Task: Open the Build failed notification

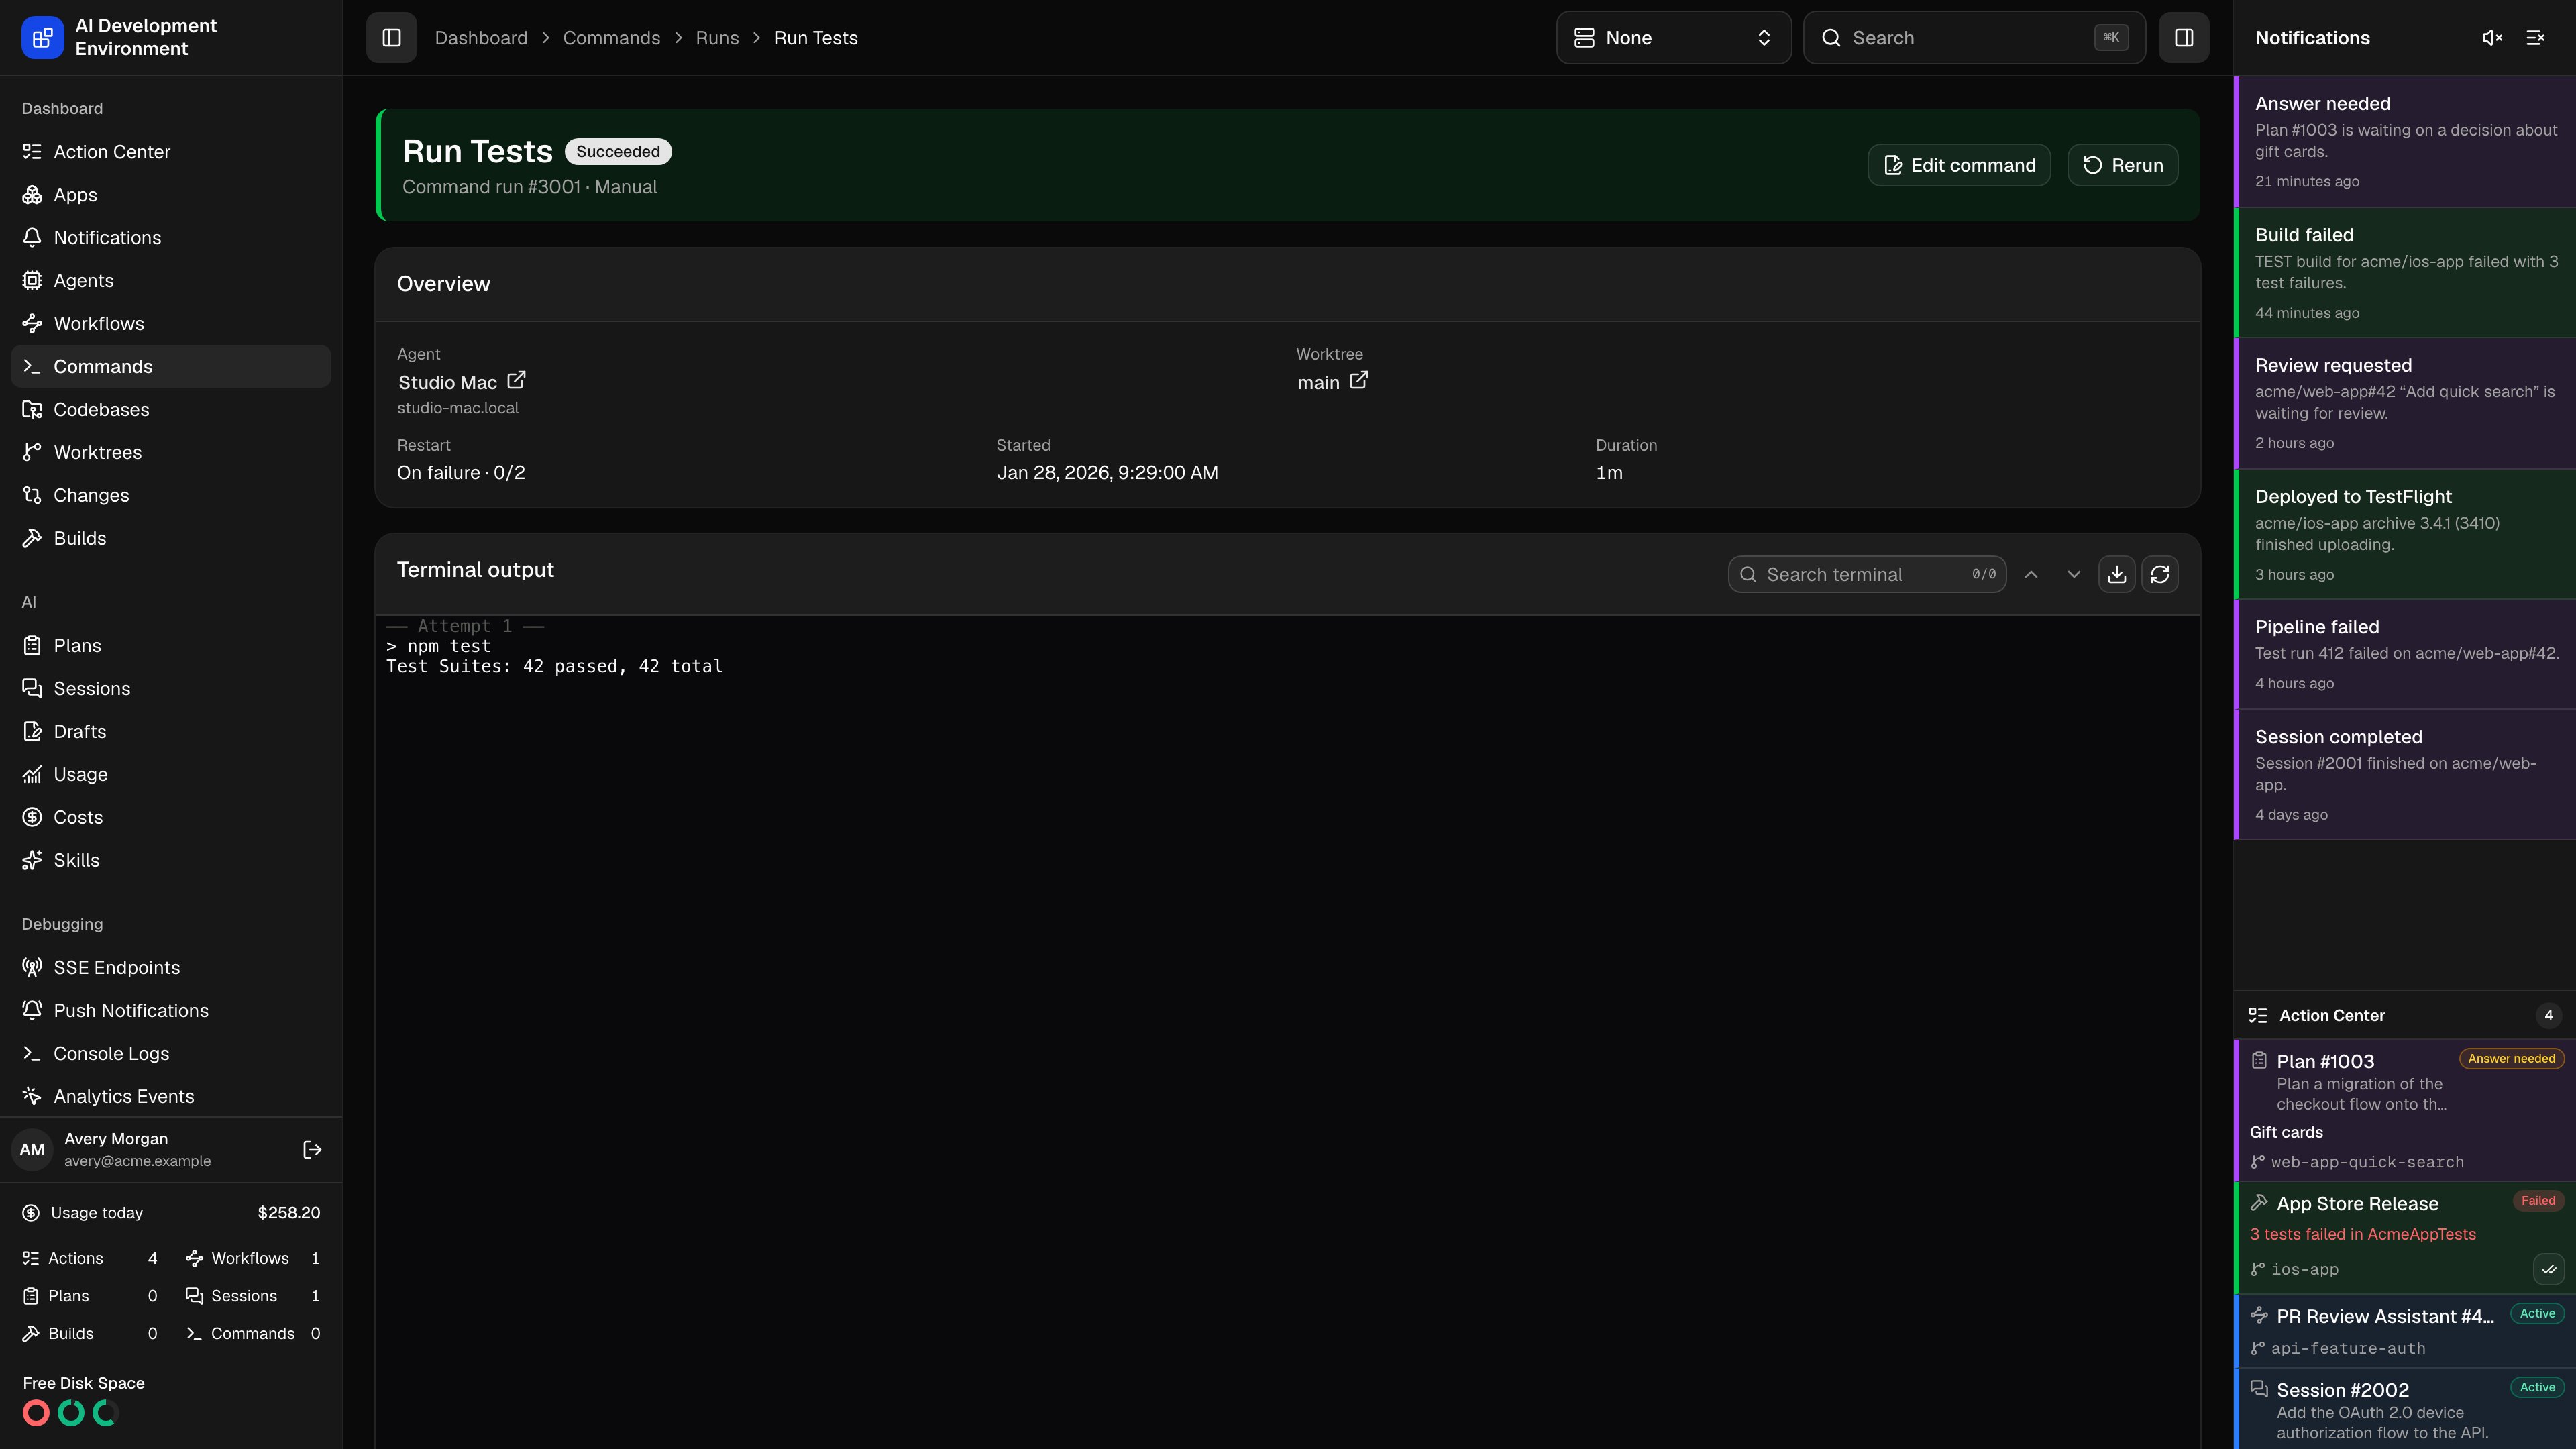Action: 2405,273
